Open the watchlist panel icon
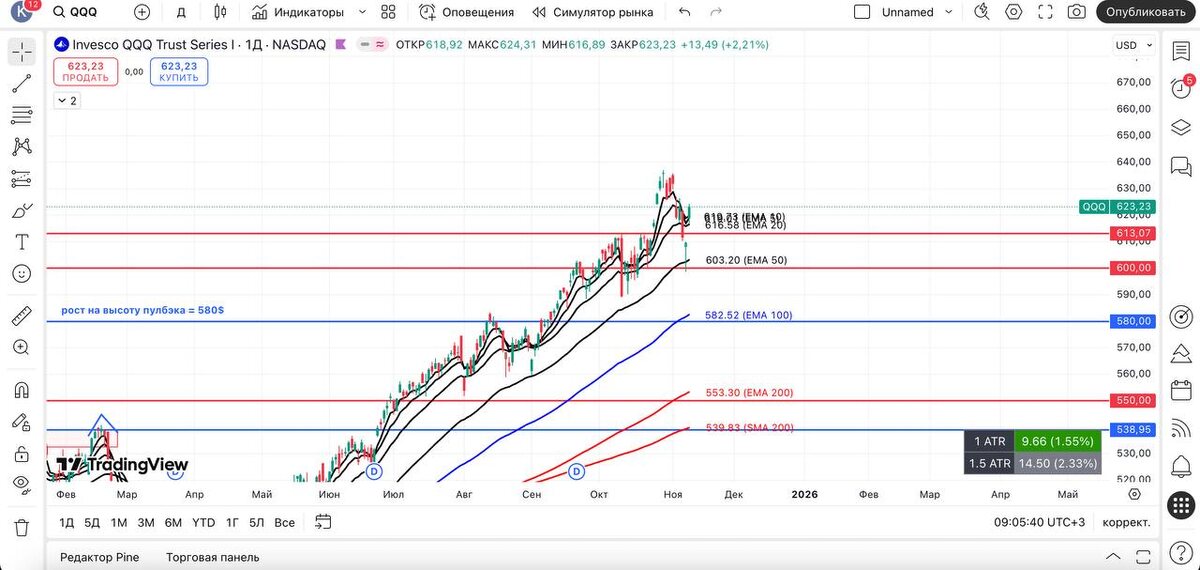The height and width of the screenshot is (570, 1200). (1181, 52)
